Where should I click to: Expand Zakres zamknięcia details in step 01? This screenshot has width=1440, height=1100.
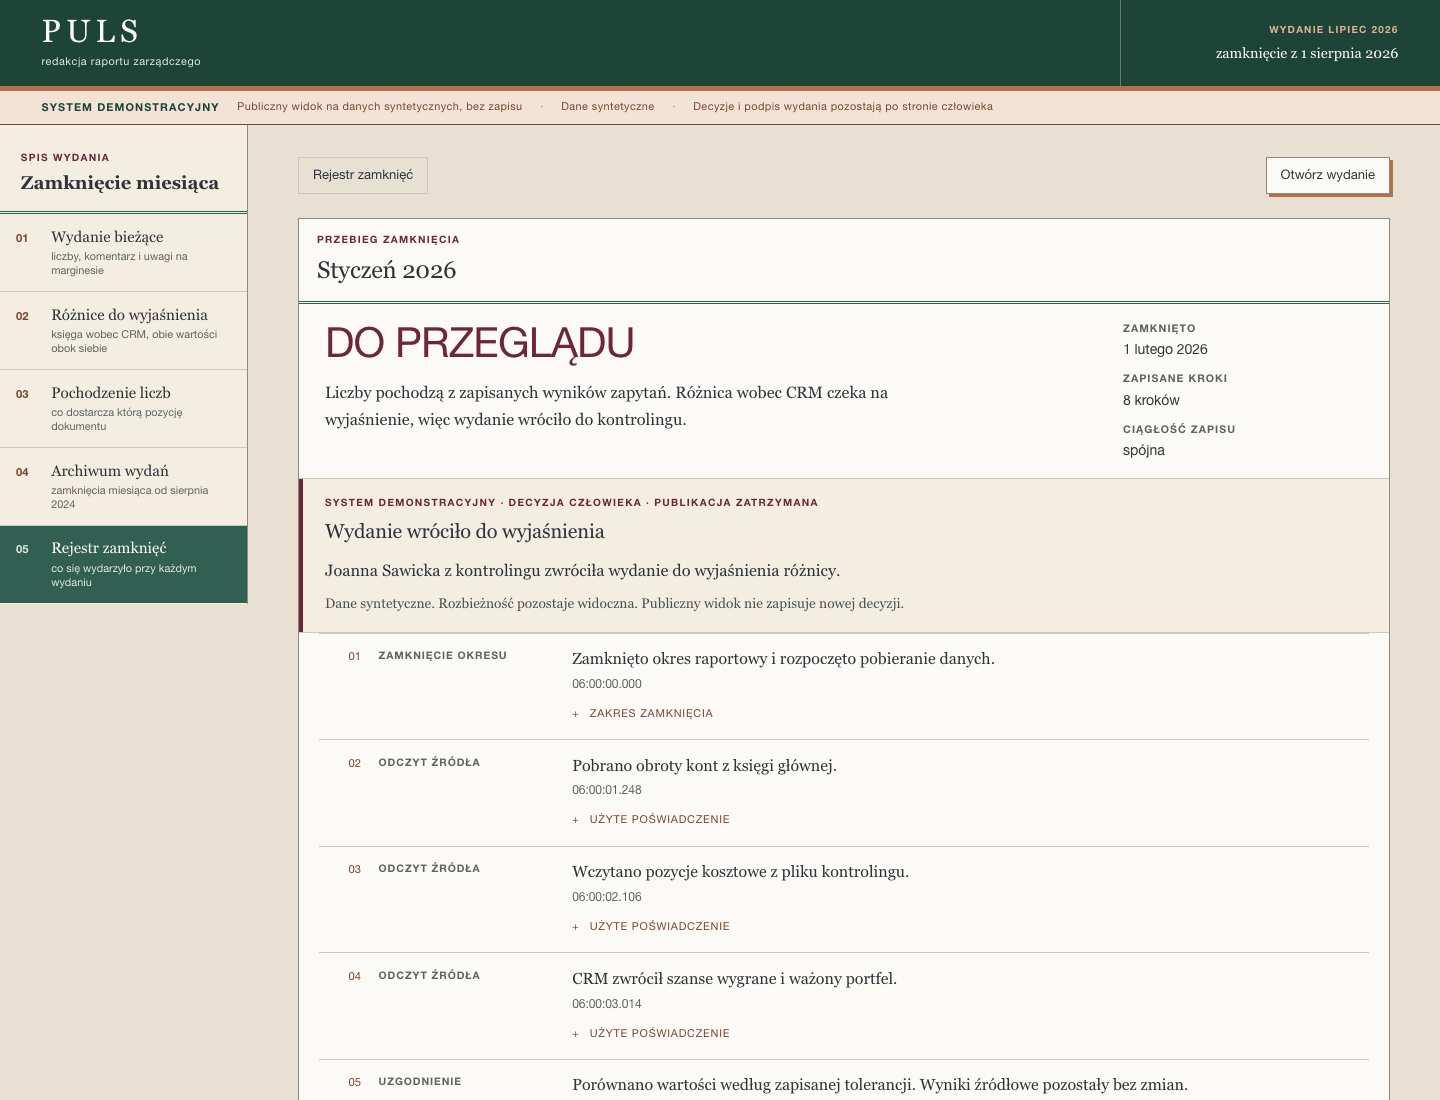pos(643,713)
